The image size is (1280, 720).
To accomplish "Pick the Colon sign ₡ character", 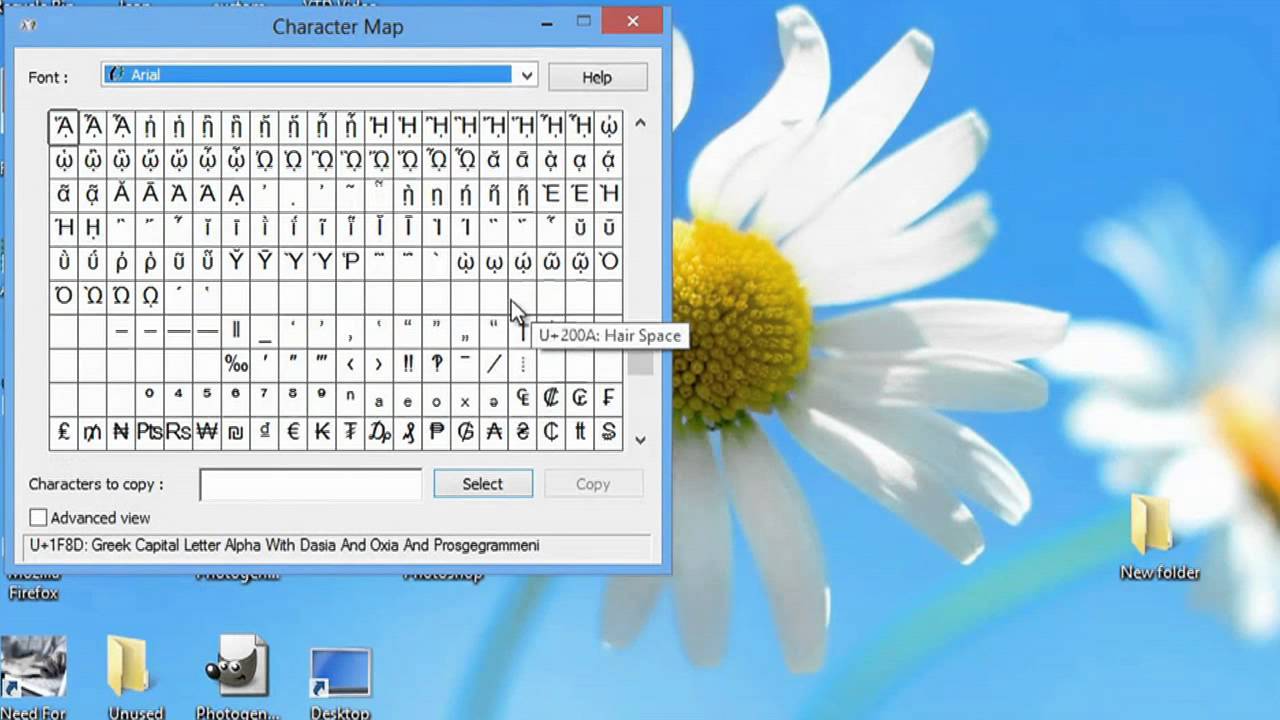I will [x=552, y=398].
